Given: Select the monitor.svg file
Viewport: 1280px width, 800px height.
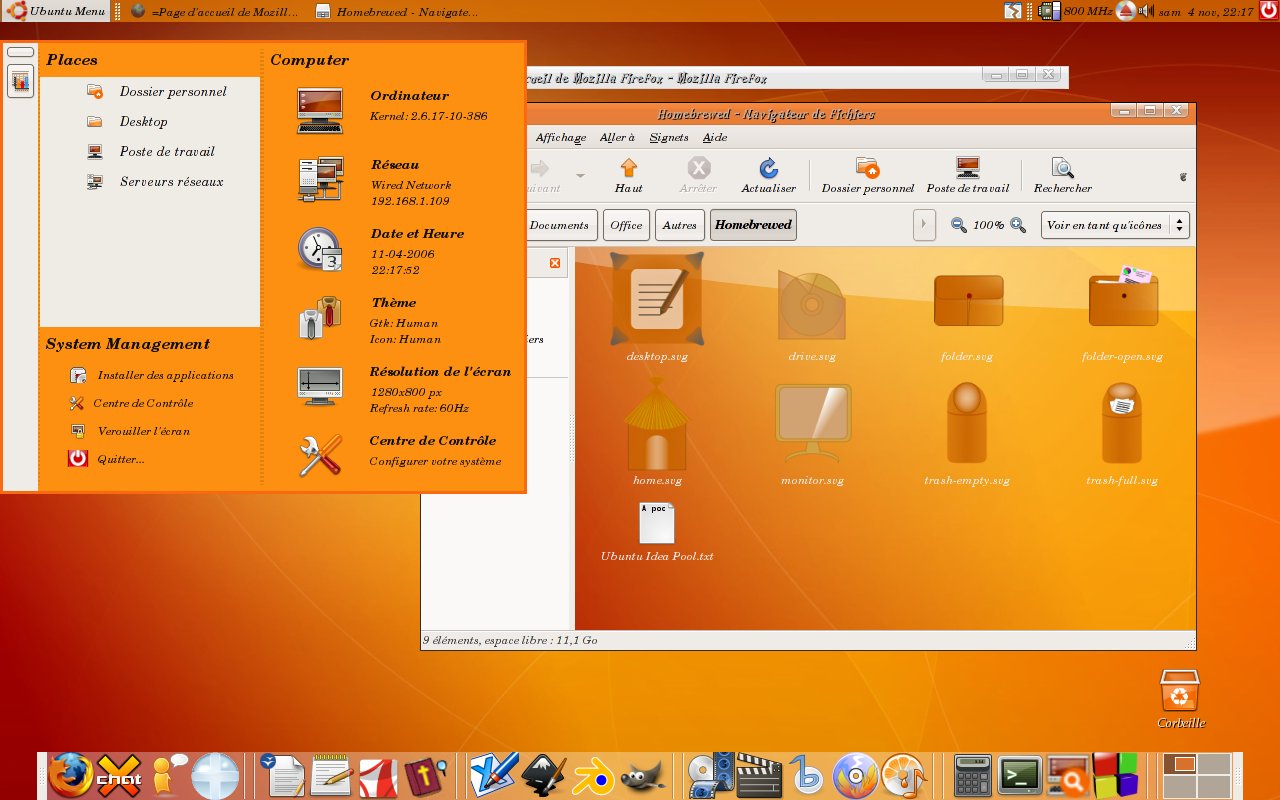Looking at the screenshot, I should 812,436.
